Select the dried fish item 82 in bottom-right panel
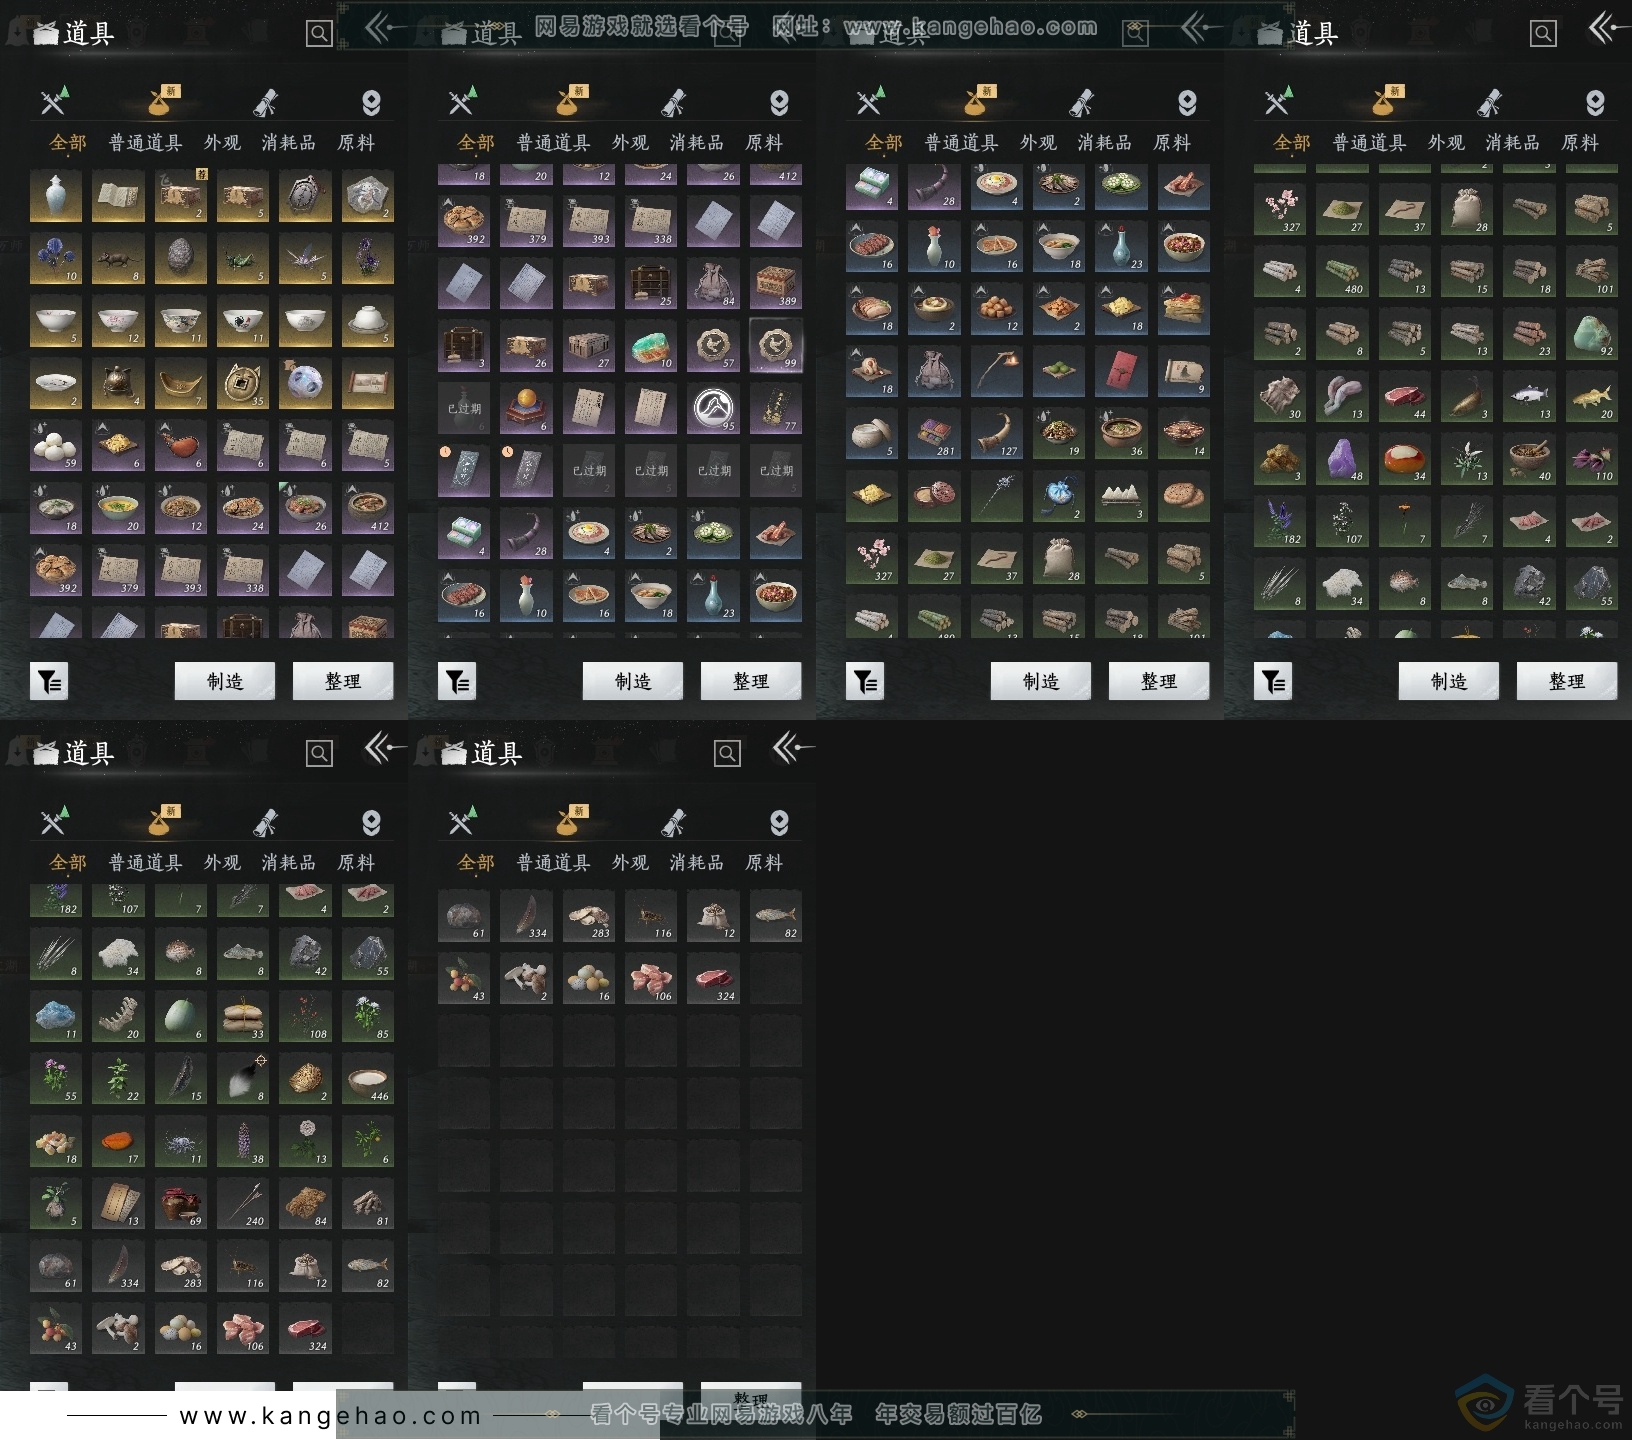 click(776, 915)
